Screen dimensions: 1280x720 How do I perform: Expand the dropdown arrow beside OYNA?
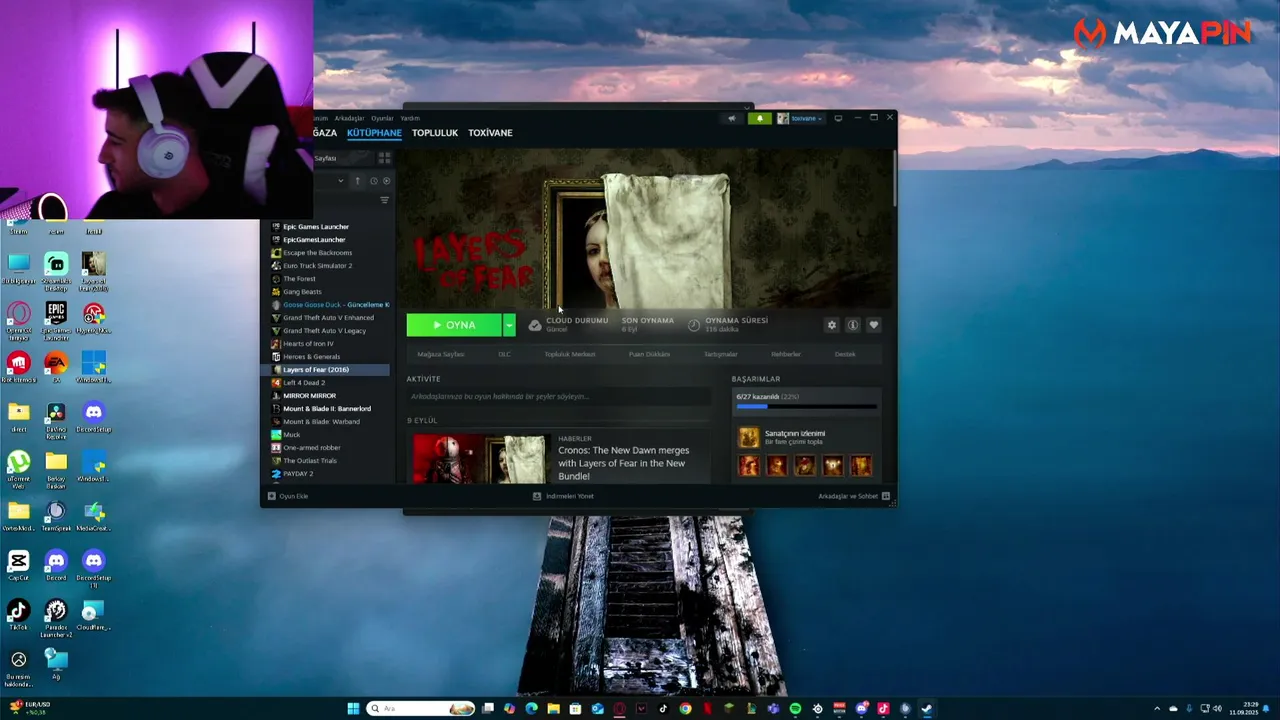tap(509, 325)
